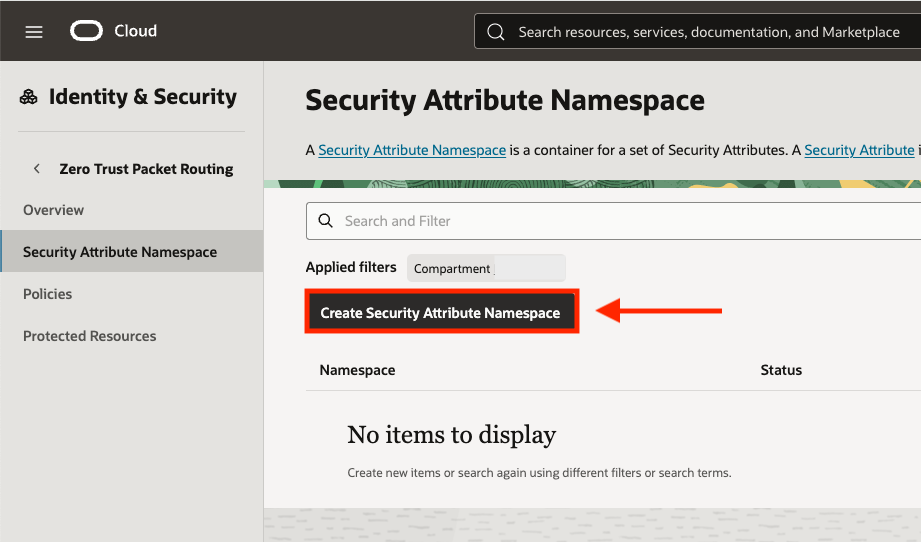Open the Overview page in sidebar

[x=54, y=210]
